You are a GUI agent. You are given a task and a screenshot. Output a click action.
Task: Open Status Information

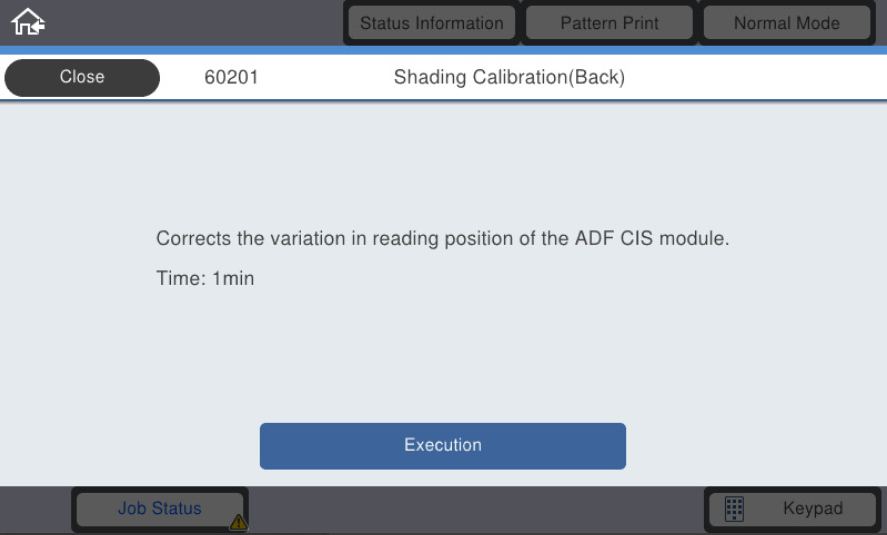[432, 23]
